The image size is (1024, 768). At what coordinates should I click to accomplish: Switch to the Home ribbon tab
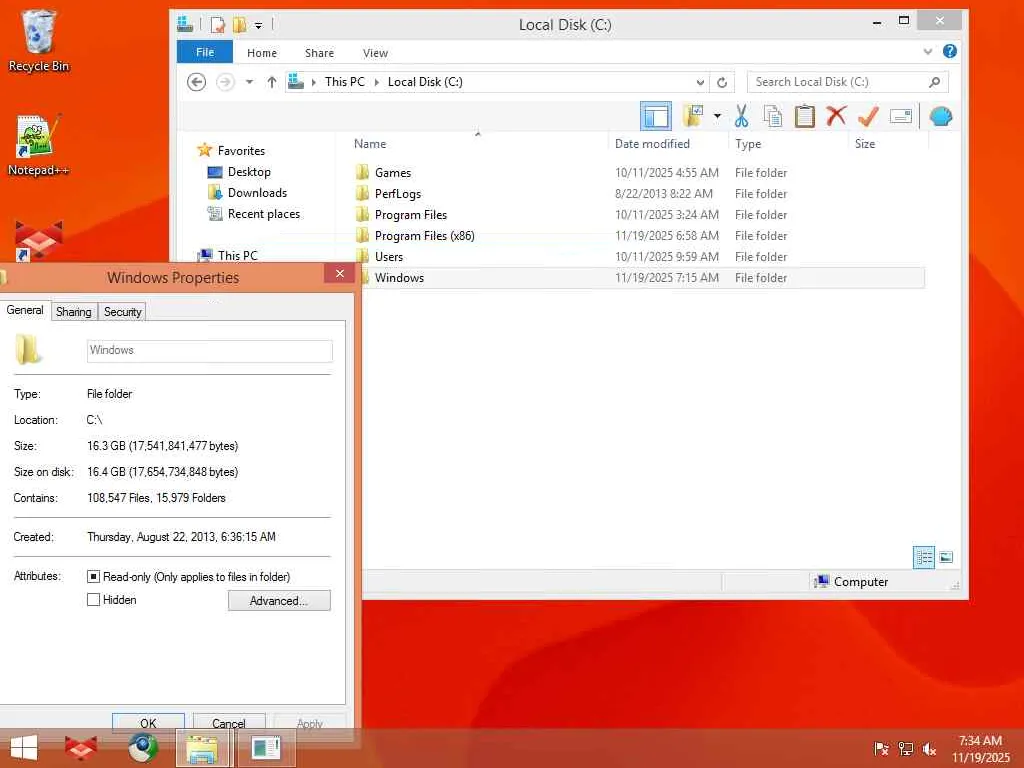point(262,53)
